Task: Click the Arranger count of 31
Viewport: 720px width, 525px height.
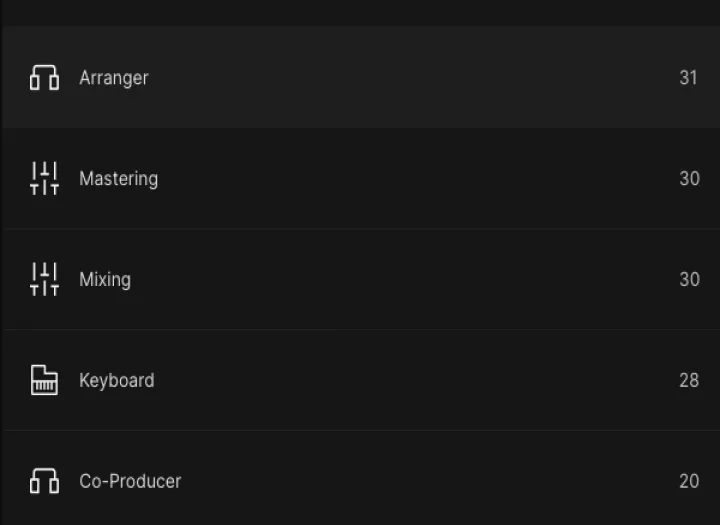Action: point(688,78)
